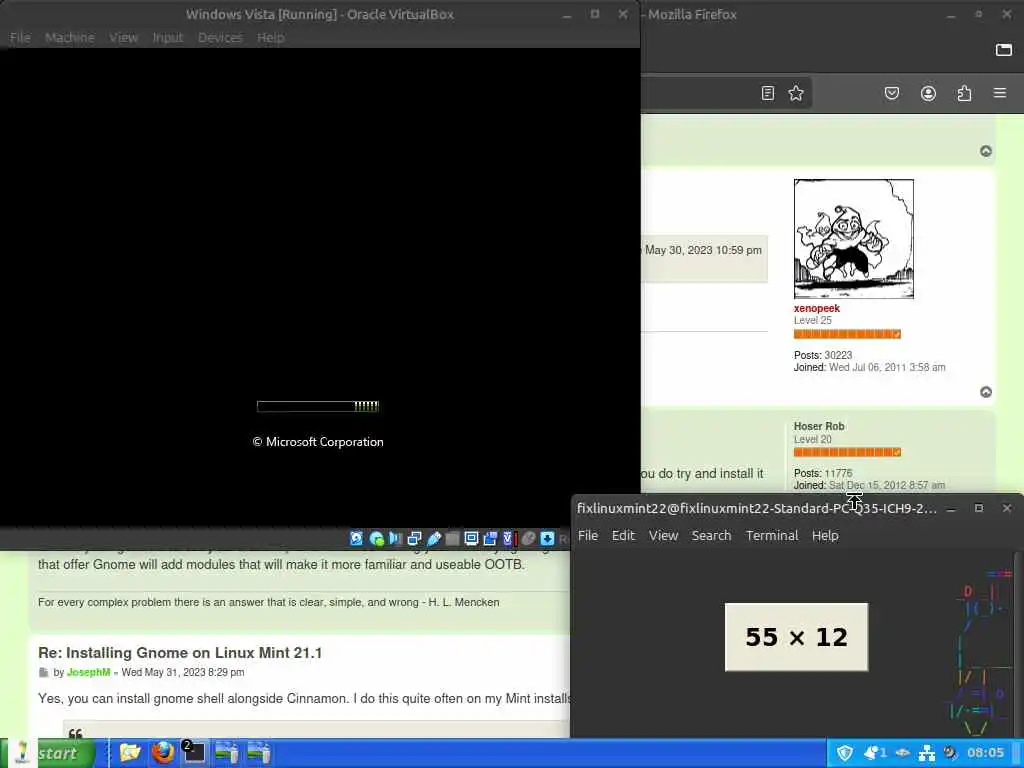The image size is (1024, 768).
Task: Open the network adapters indicator in VirtualBox
Action: (x=414, y=538)
